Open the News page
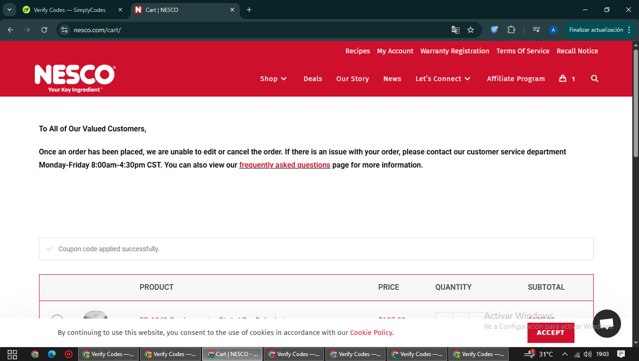Image resolution: width=639 pixels, height=361 pixels. coord(392,79)
